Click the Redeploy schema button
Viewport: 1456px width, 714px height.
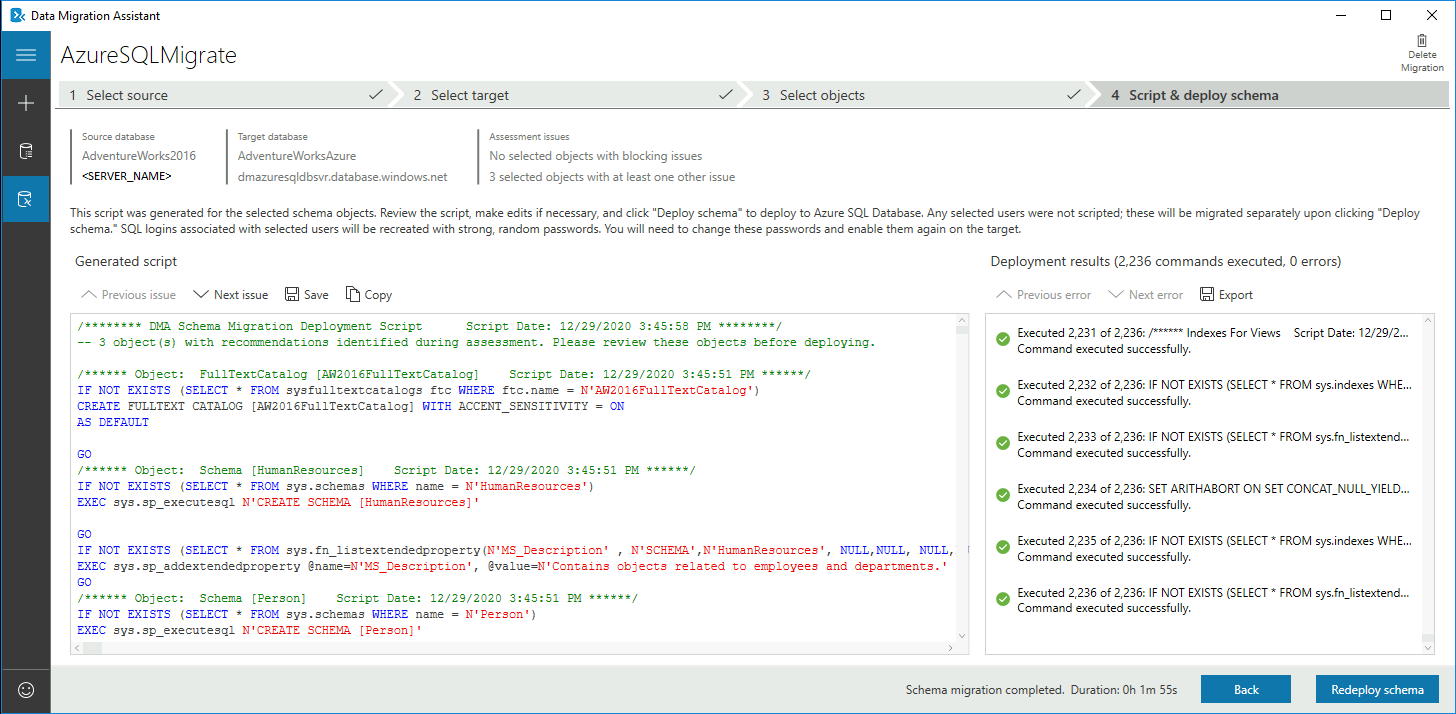point(1377,690)
